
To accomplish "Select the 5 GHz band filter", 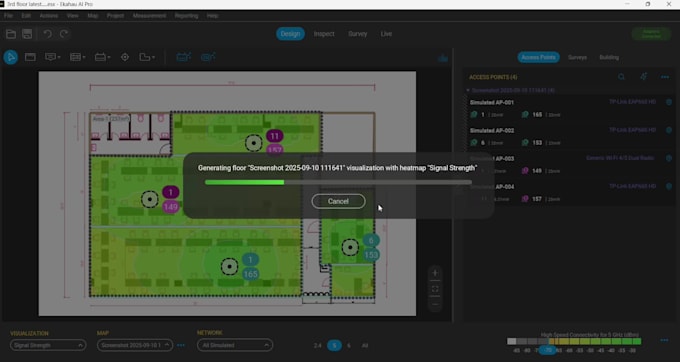I will tap(334, 346).
